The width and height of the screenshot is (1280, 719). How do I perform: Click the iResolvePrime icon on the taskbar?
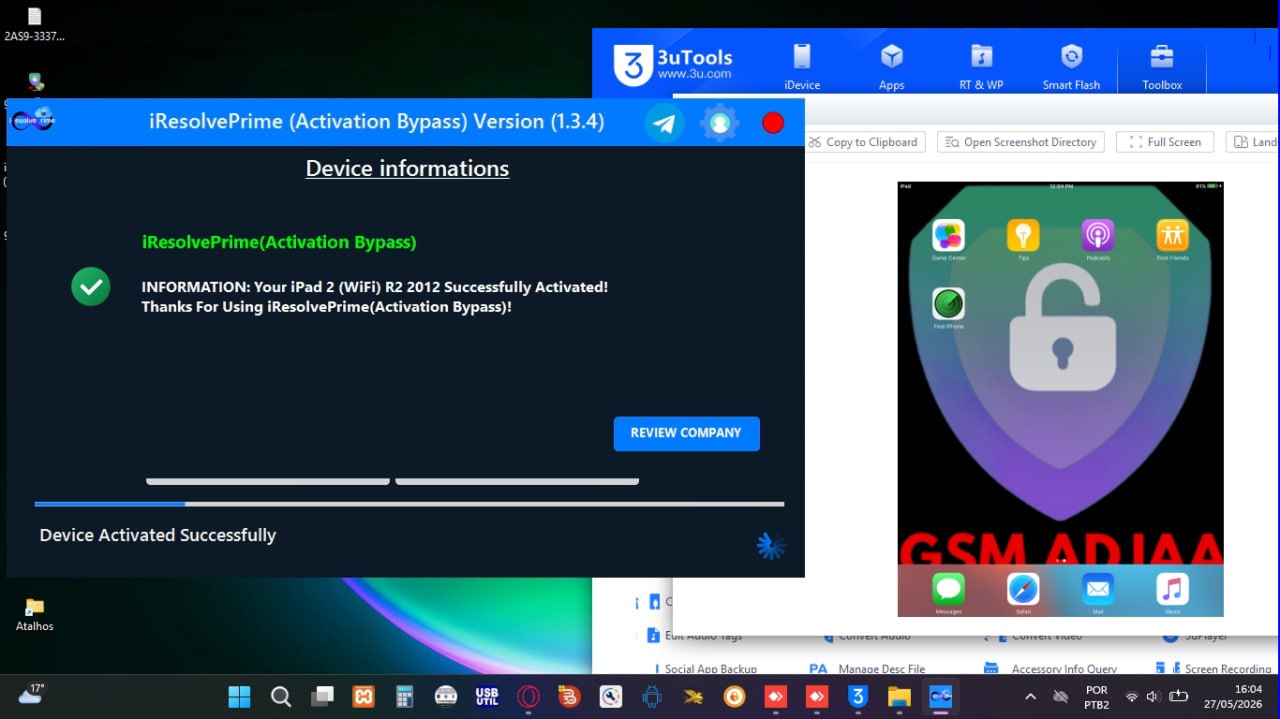tap(940, 696)
